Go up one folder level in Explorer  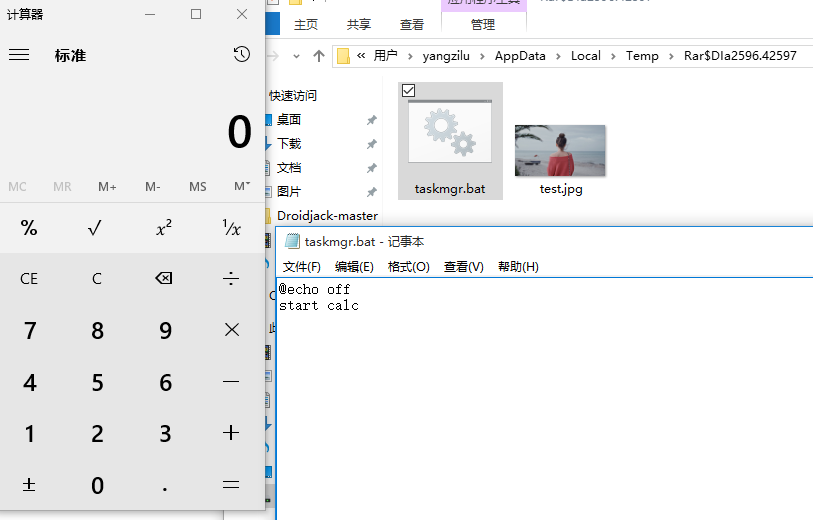click(319, 56)
